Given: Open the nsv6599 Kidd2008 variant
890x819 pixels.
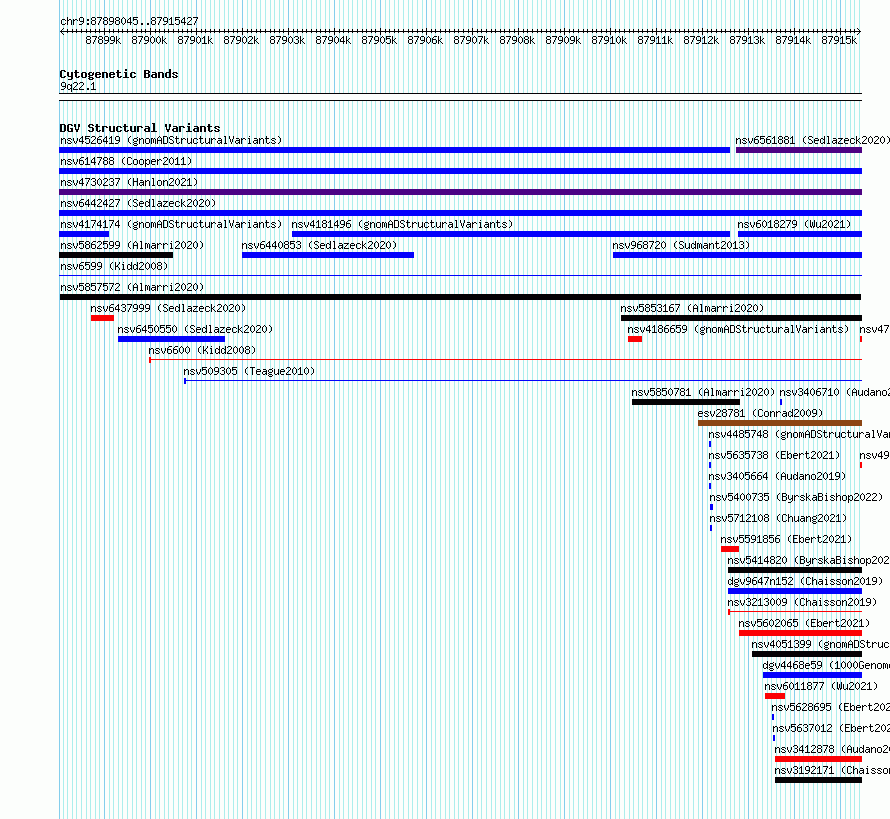Looking at the screenshot, I should [114, 266].
